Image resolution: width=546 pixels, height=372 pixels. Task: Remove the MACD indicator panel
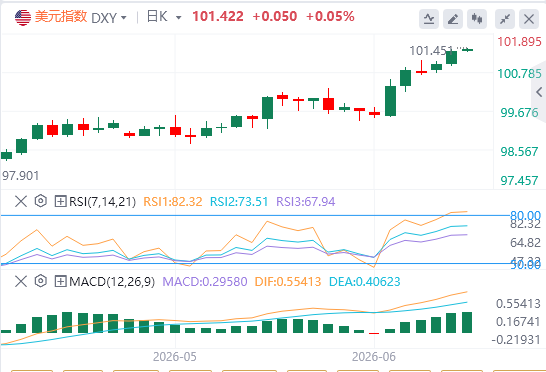coord(21,281)
